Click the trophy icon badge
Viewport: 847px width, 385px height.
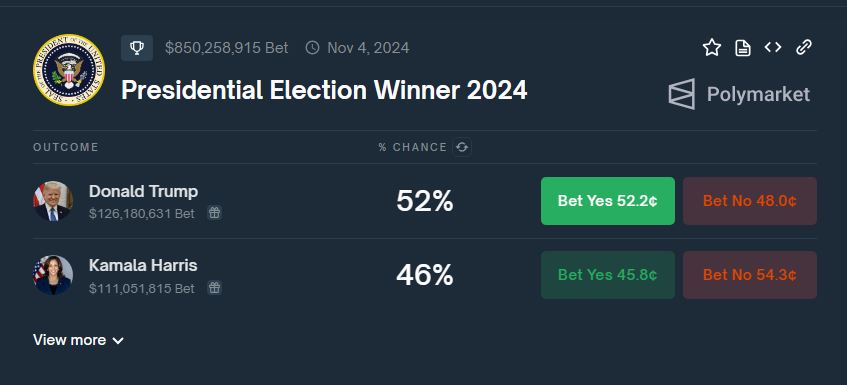pyautogui.click(x=137, y=48)
